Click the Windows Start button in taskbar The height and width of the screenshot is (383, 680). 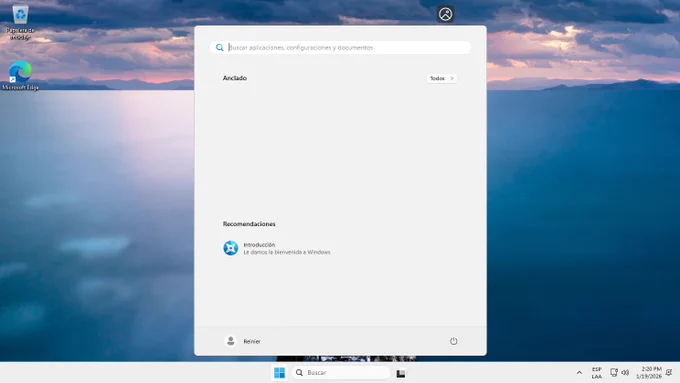pos(280,373)
